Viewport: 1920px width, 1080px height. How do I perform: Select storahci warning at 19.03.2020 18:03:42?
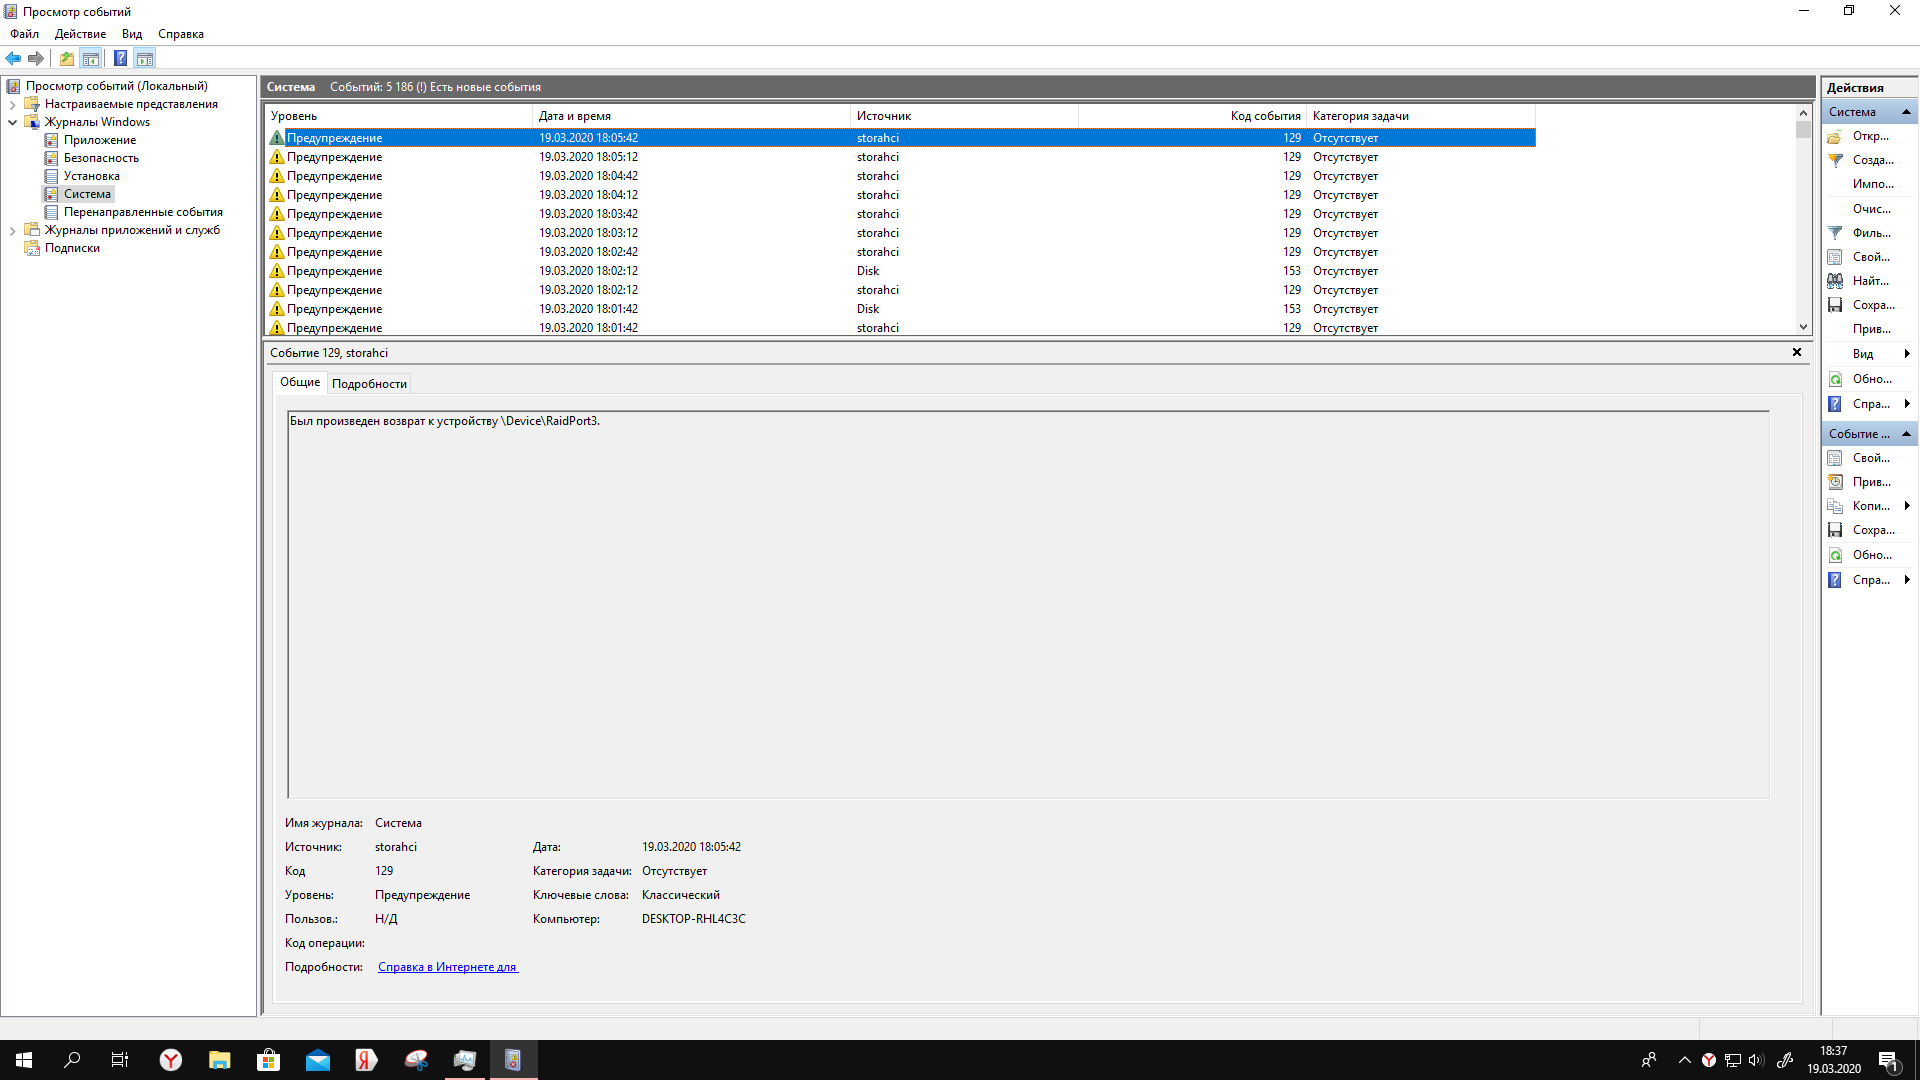(900, 214)
